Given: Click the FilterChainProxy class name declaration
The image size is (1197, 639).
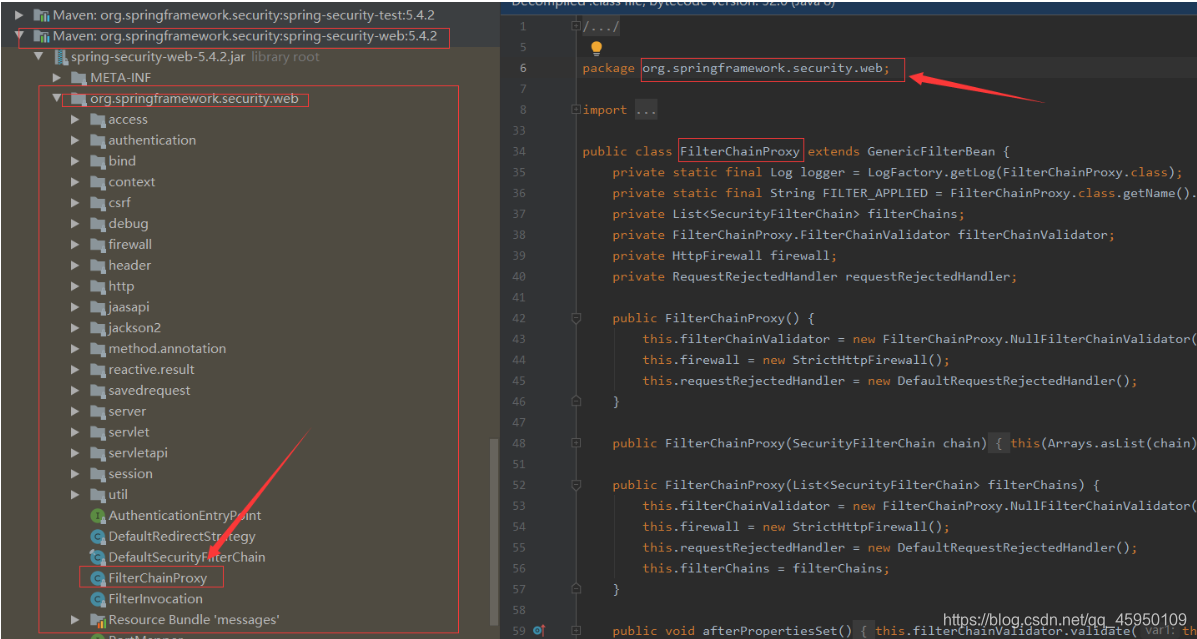Looking at the screenshot, I should pyautogui.click(x=740, y=151).
